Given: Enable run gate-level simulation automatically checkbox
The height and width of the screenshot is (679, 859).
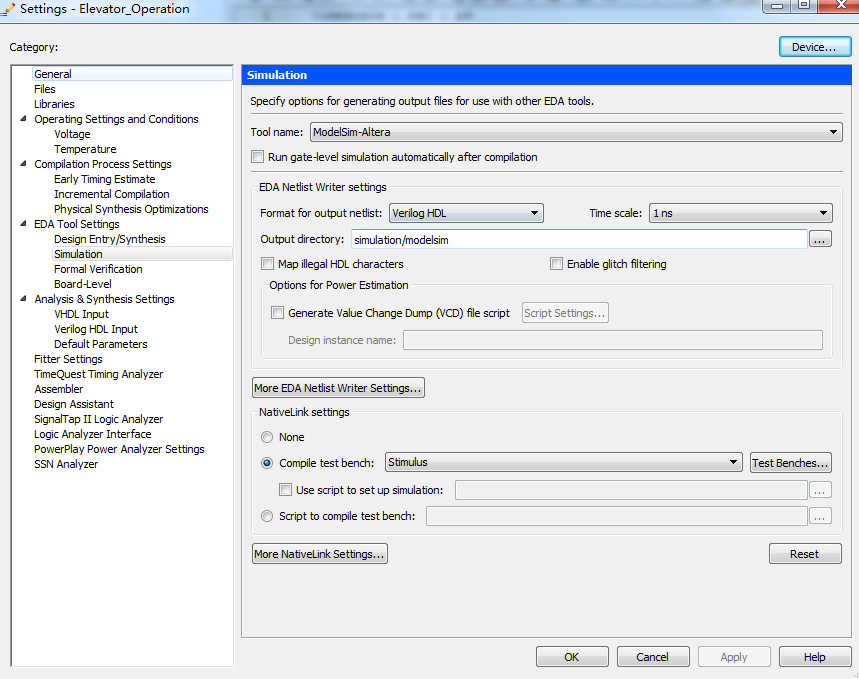Looking at the screenshot, I should pyautogui.click(x=257, y=157).
